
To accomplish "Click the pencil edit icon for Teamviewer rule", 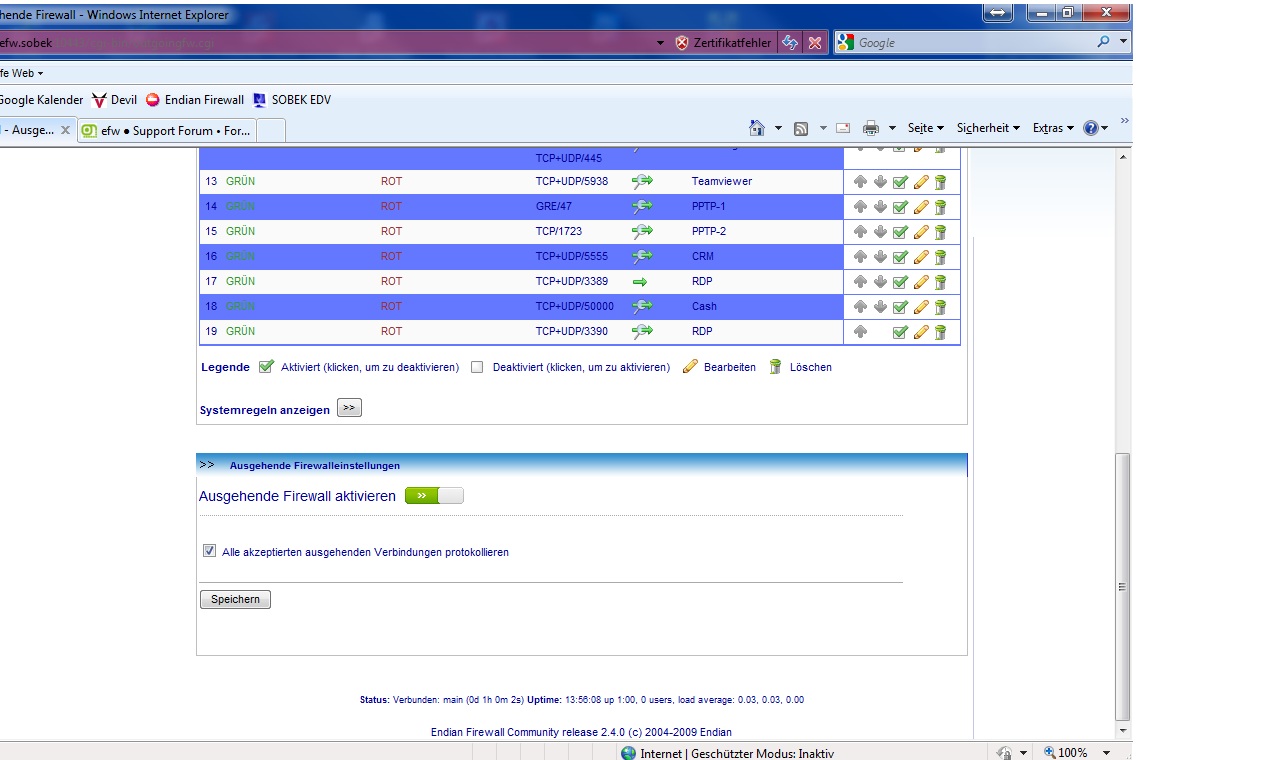I will pos(921,182).
